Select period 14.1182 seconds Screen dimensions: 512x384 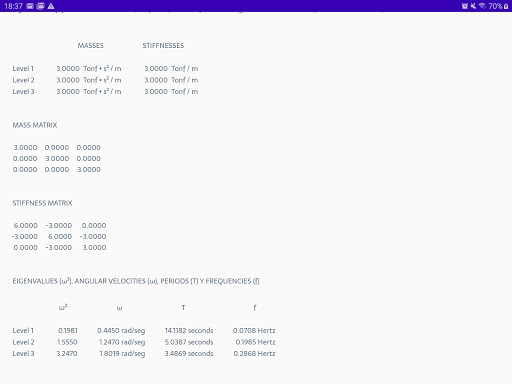coord(189,330)
